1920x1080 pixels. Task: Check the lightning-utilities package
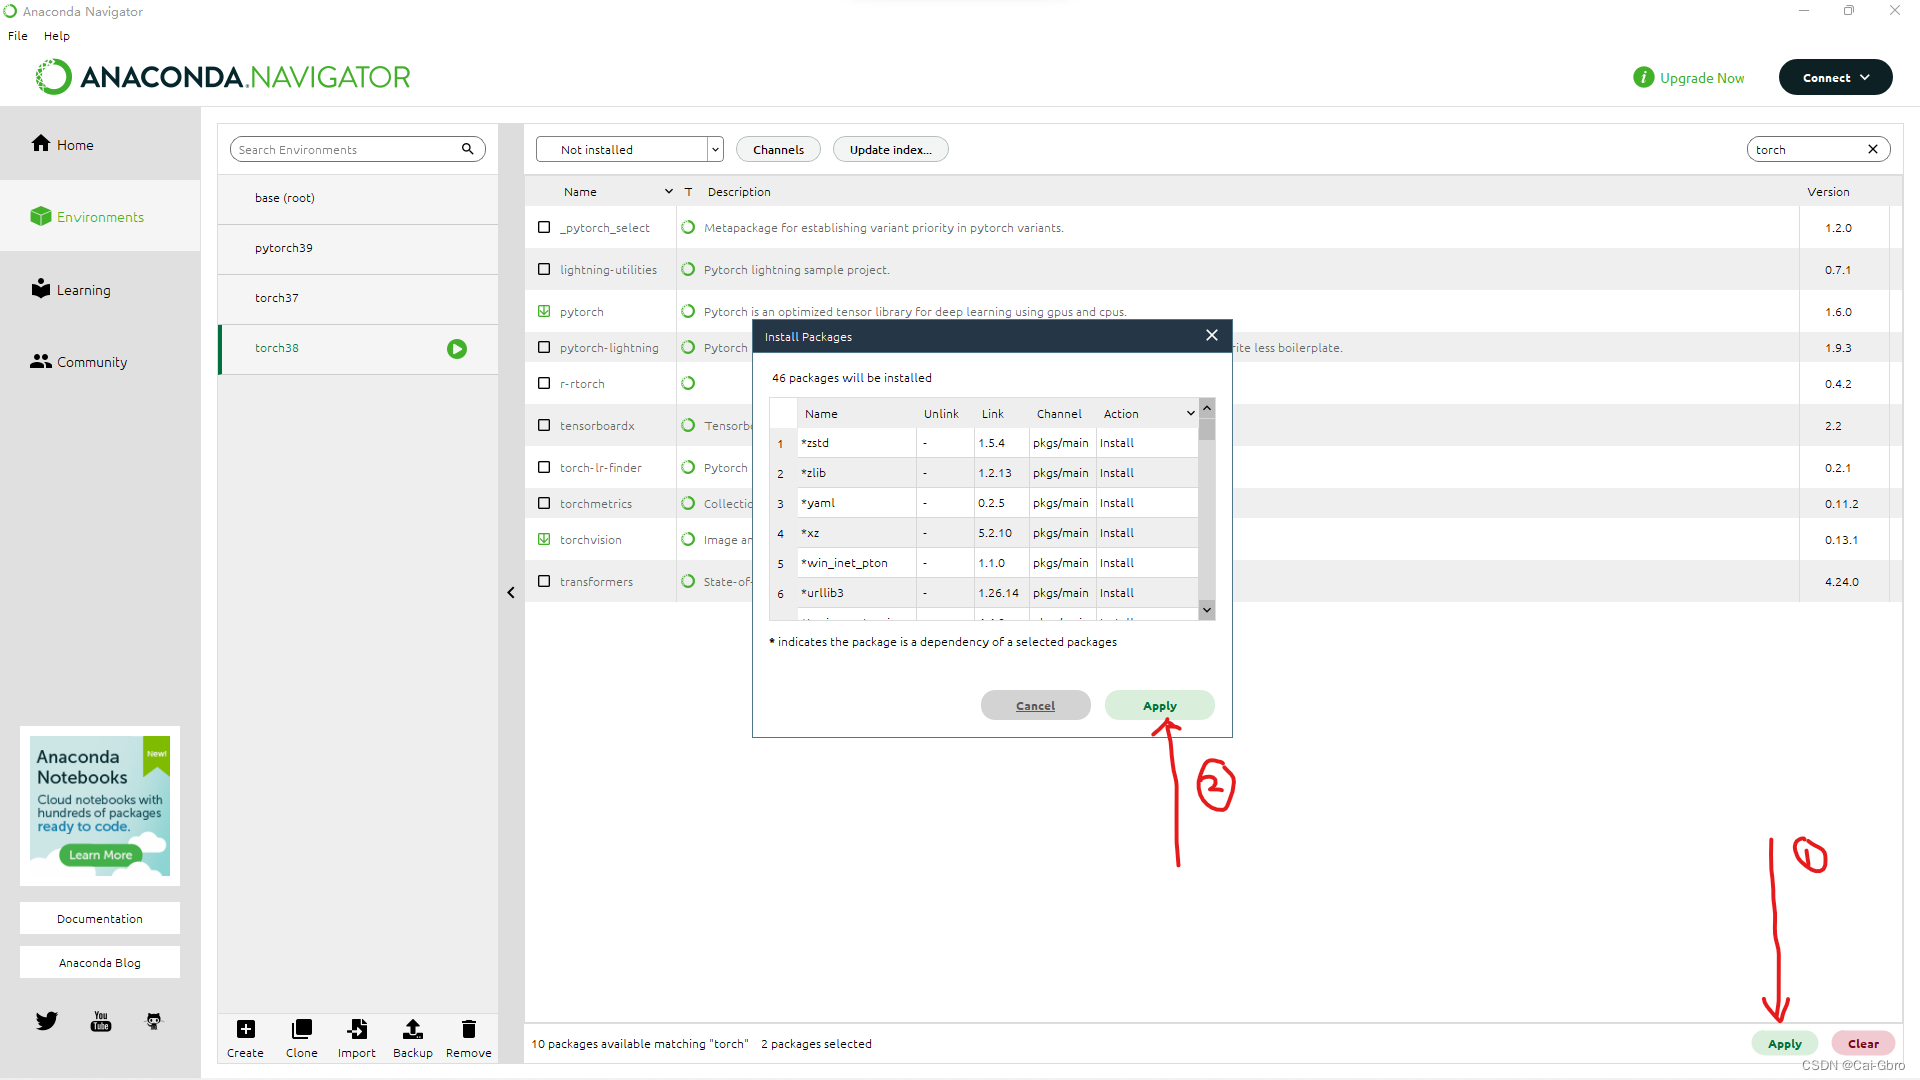pos(544,269)
